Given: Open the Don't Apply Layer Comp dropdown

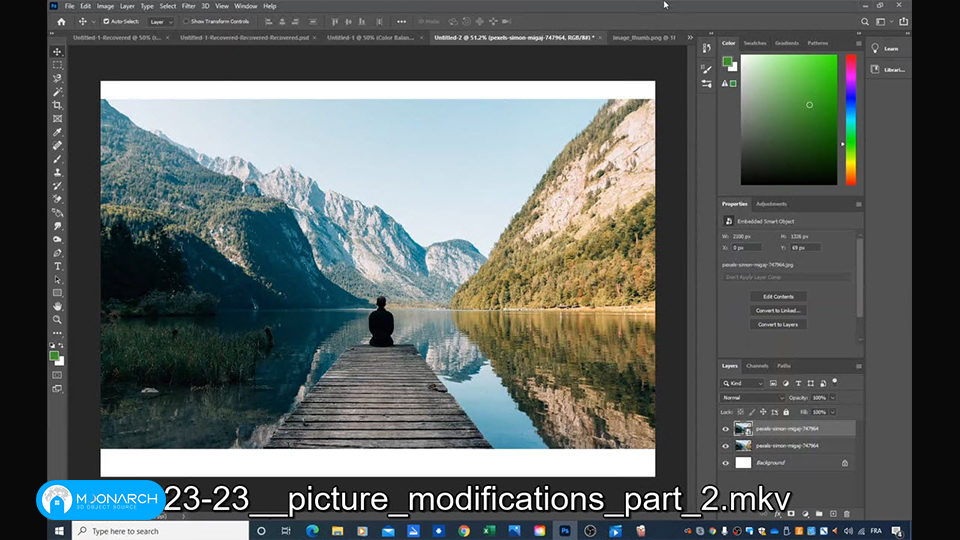Looking at the screenshot, I should coord(786,277).
